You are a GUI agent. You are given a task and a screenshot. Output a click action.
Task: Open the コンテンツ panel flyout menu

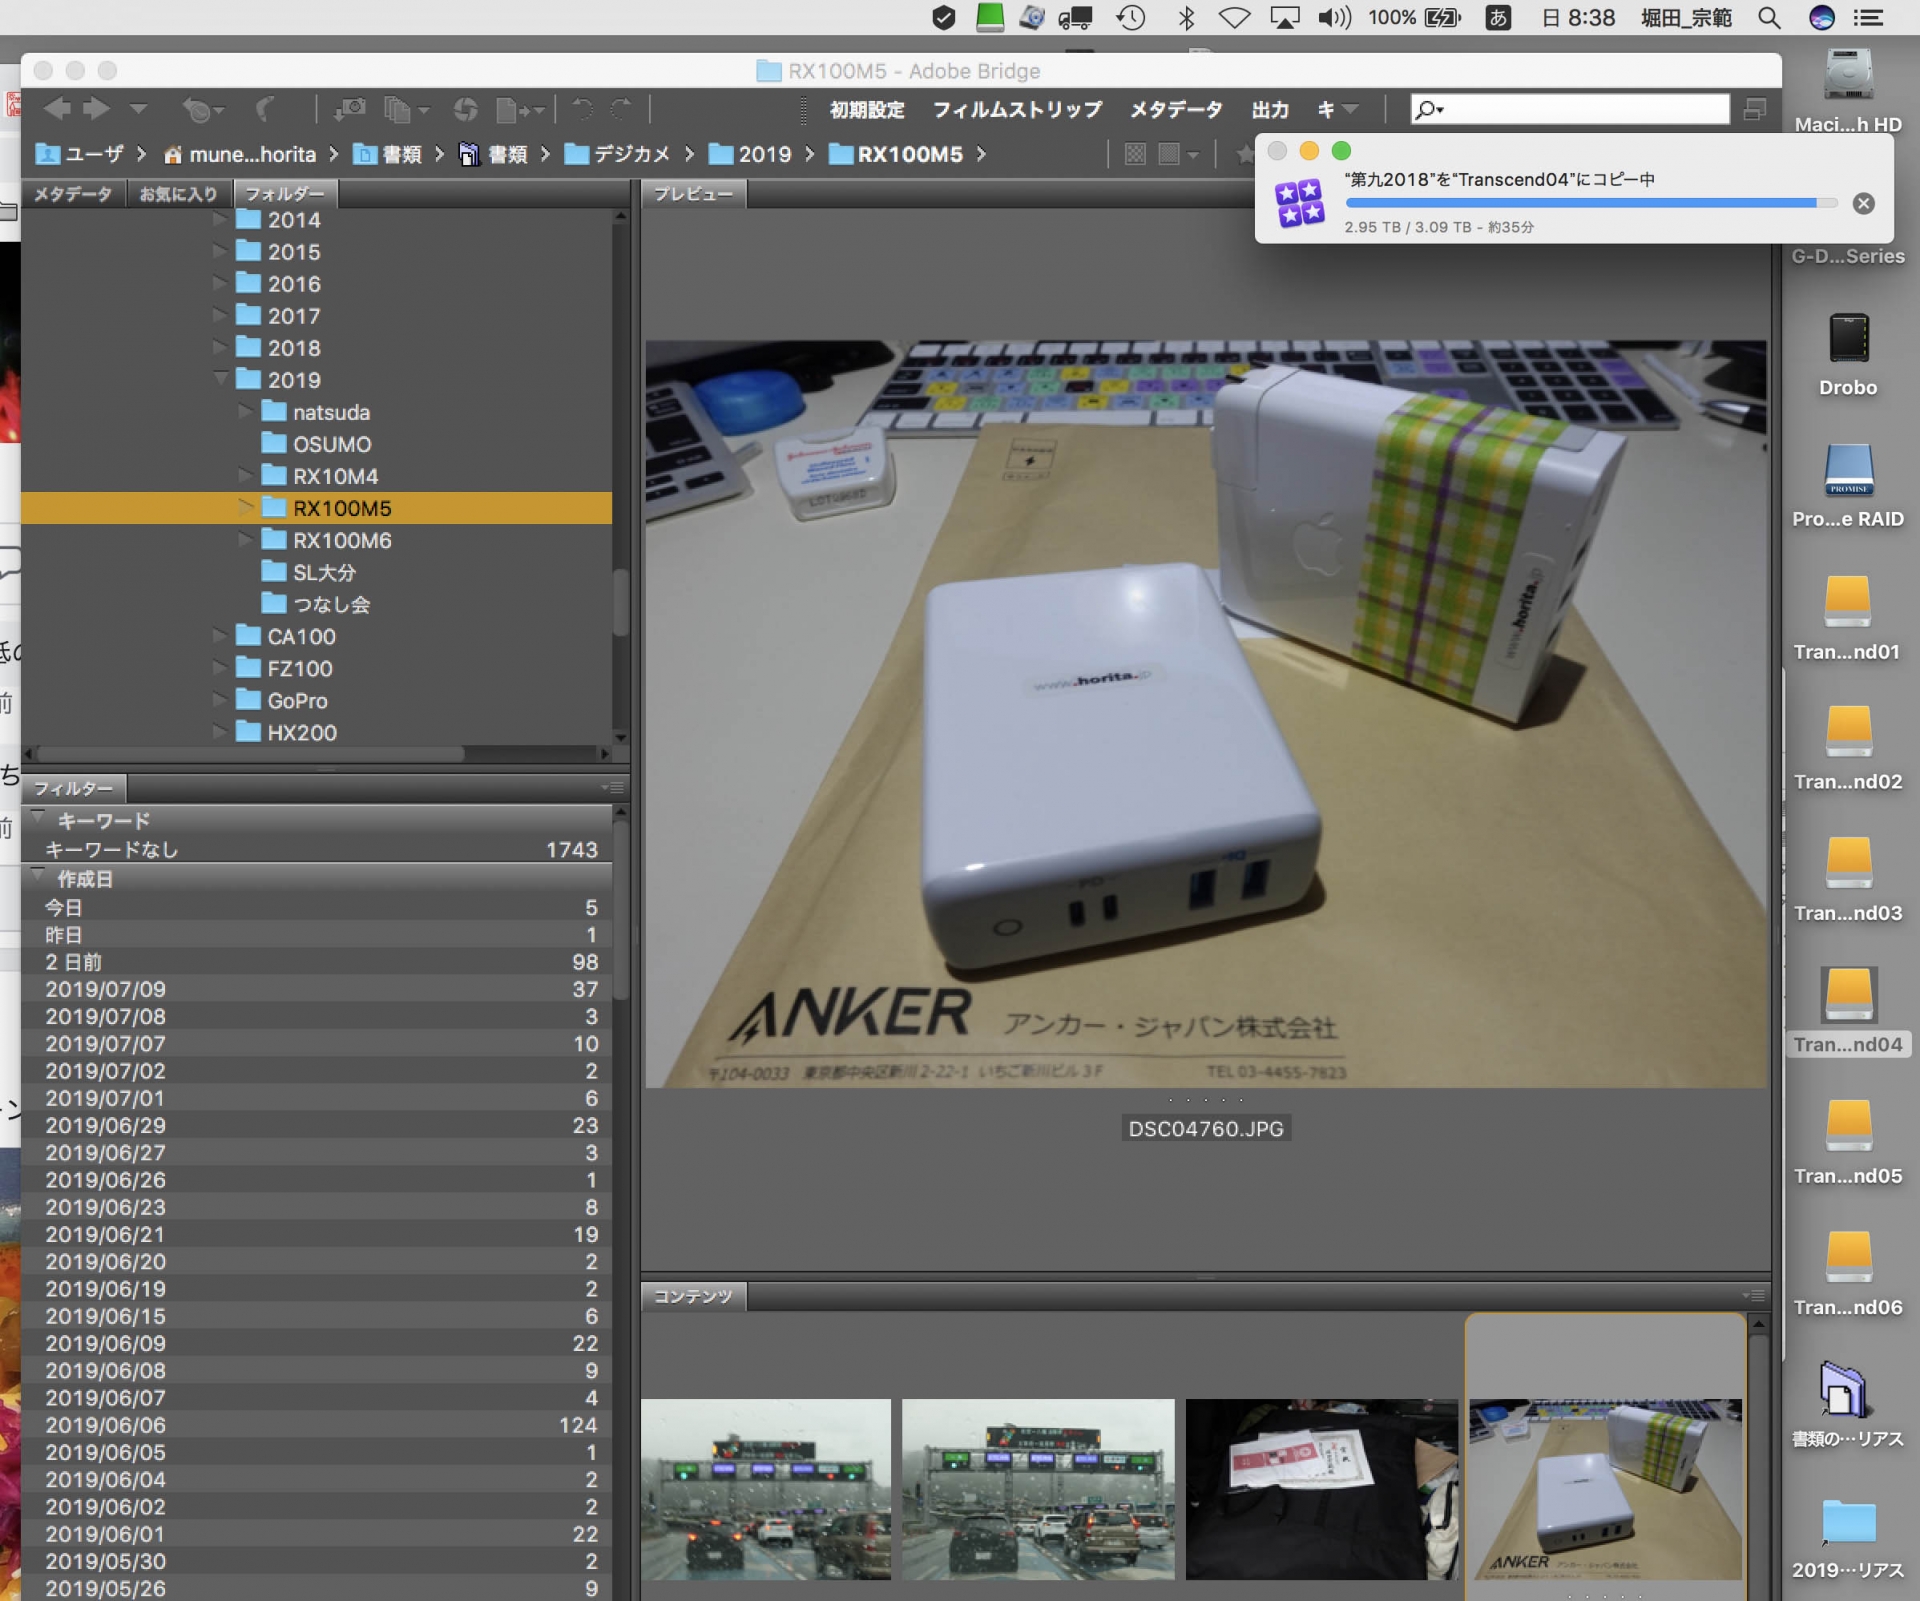pos(1753,1295)
